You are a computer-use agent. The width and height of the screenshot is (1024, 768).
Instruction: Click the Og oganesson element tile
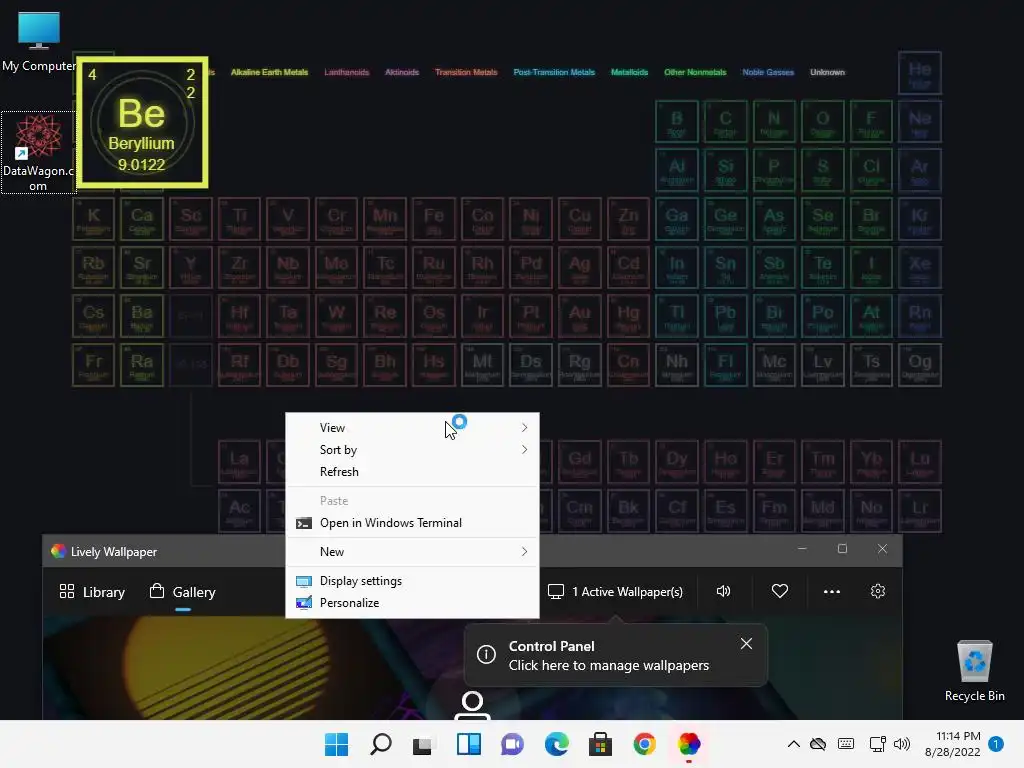pos(920,365)
